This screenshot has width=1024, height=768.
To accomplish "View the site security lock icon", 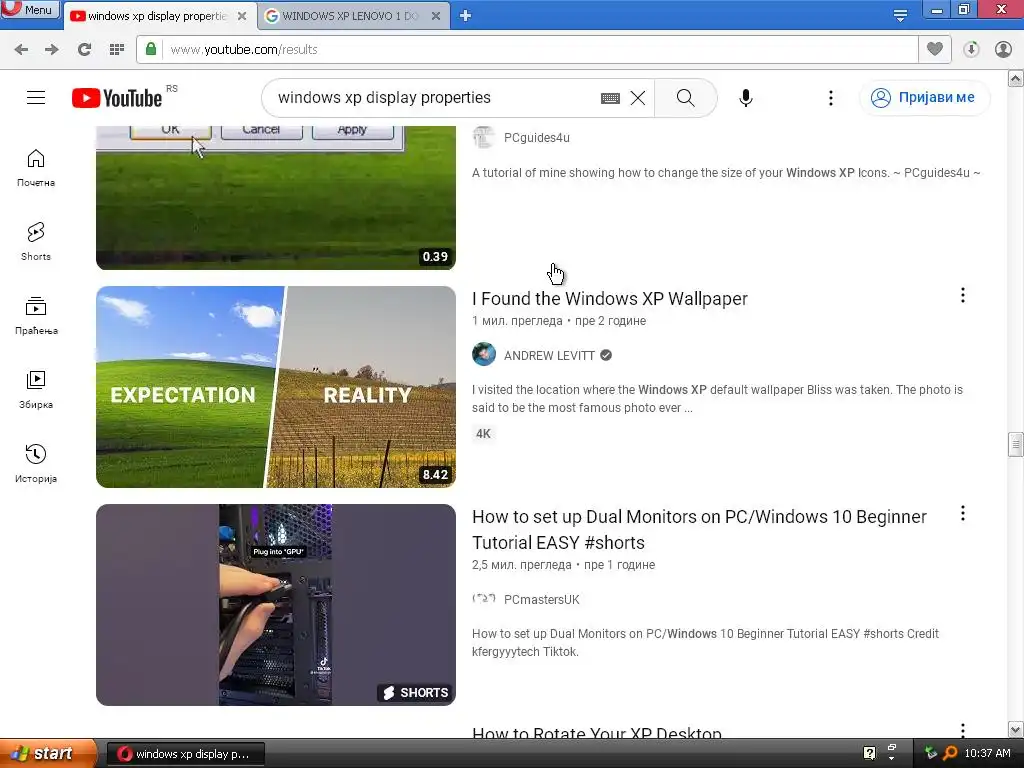I will tap(151, 49).
